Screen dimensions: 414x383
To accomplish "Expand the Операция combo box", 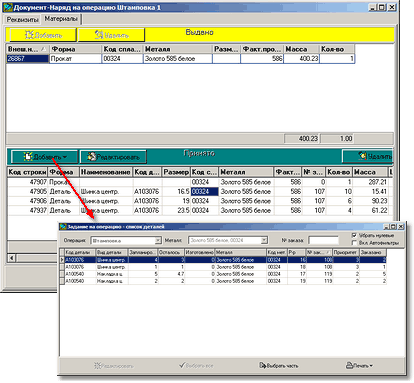I will pos(158,240).
